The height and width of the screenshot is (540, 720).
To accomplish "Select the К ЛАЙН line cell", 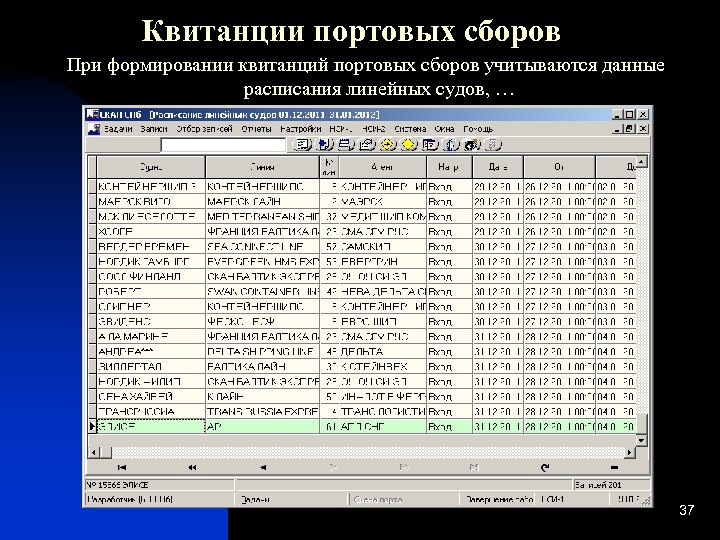I will [263, 397].
